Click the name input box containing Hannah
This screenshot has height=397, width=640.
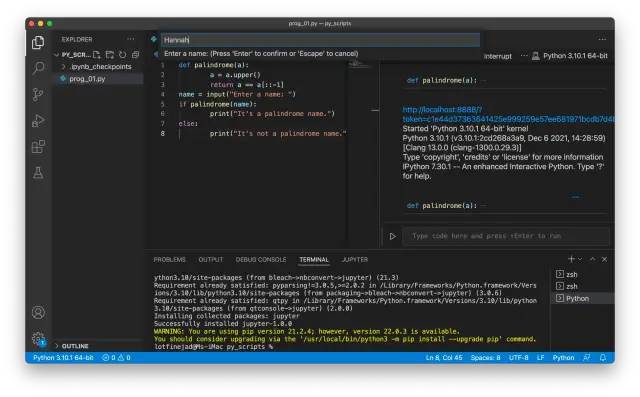320,40
